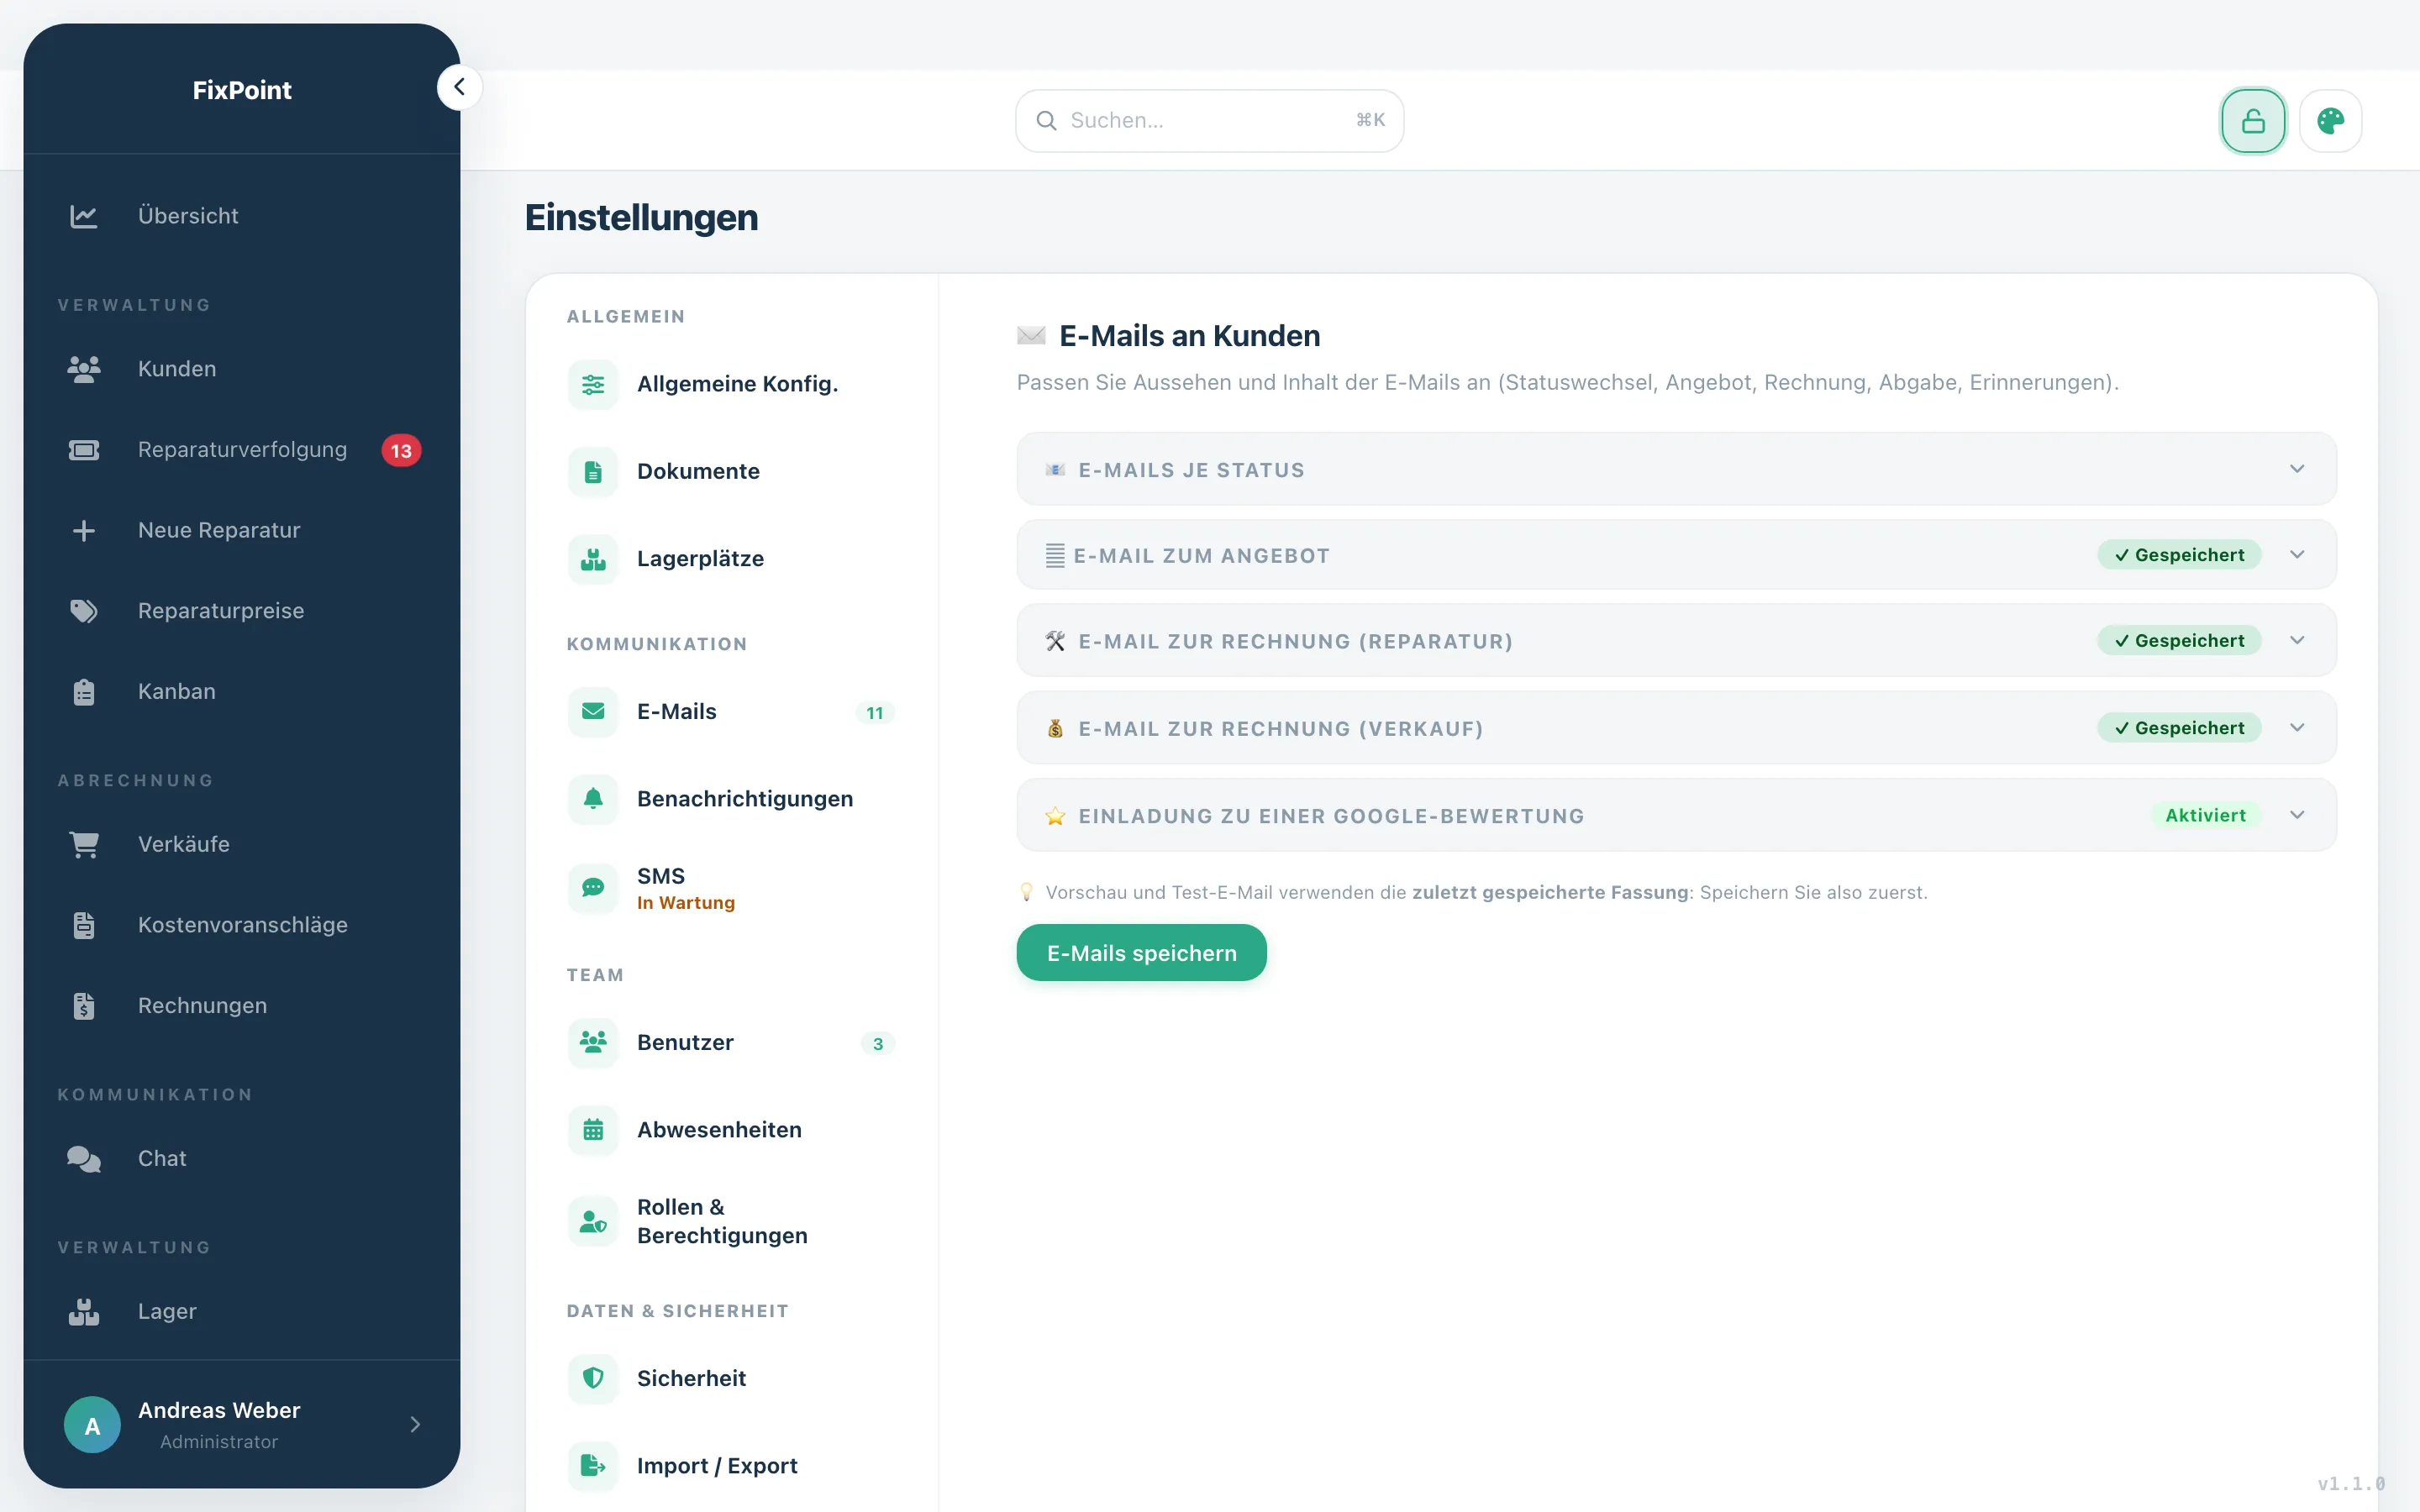Click the Reparaturpreise tag icon
Viewport: 2420px width, 1512px height.
coord(84,611)
